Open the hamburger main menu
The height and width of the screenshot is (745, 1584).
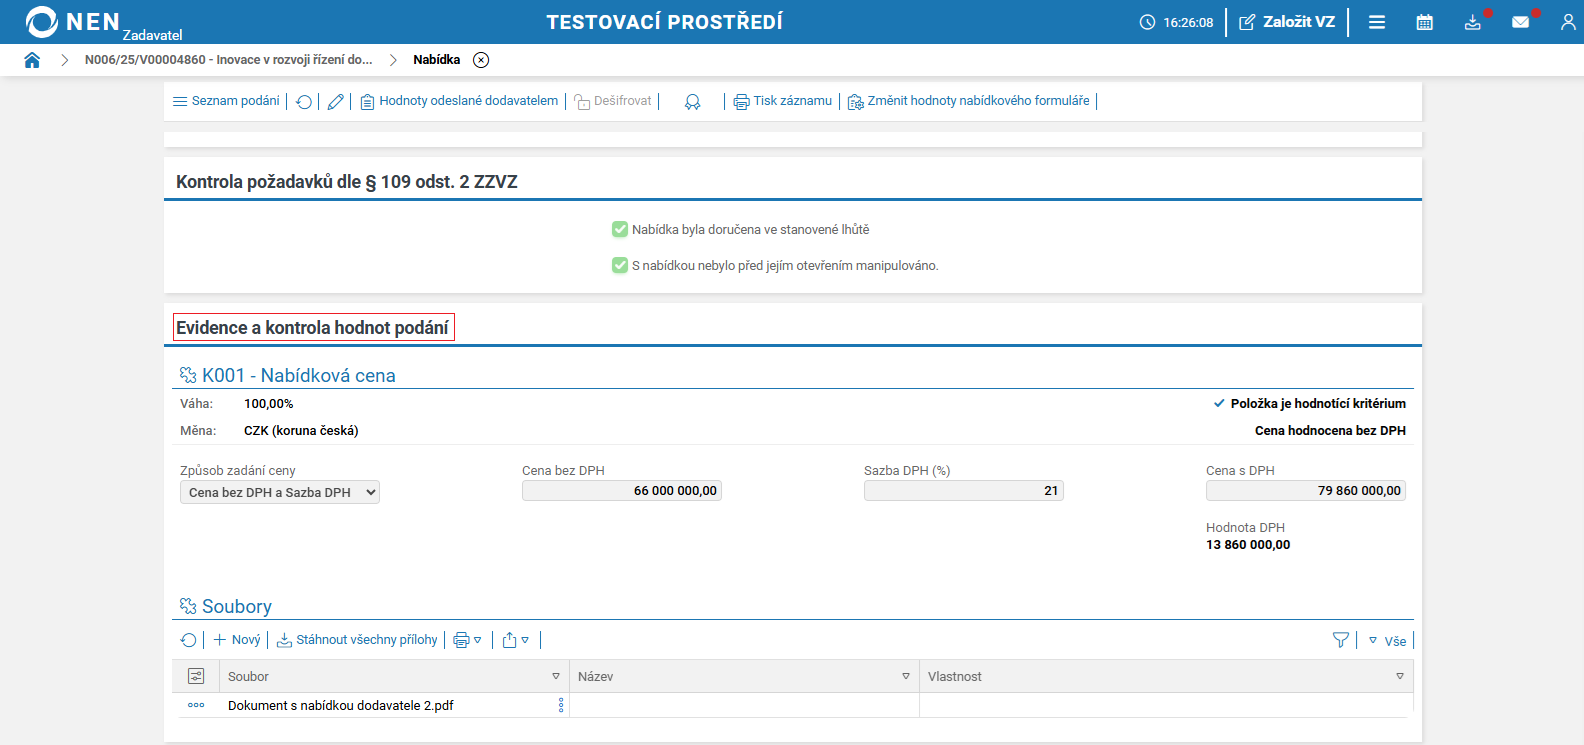point(1377,22)
